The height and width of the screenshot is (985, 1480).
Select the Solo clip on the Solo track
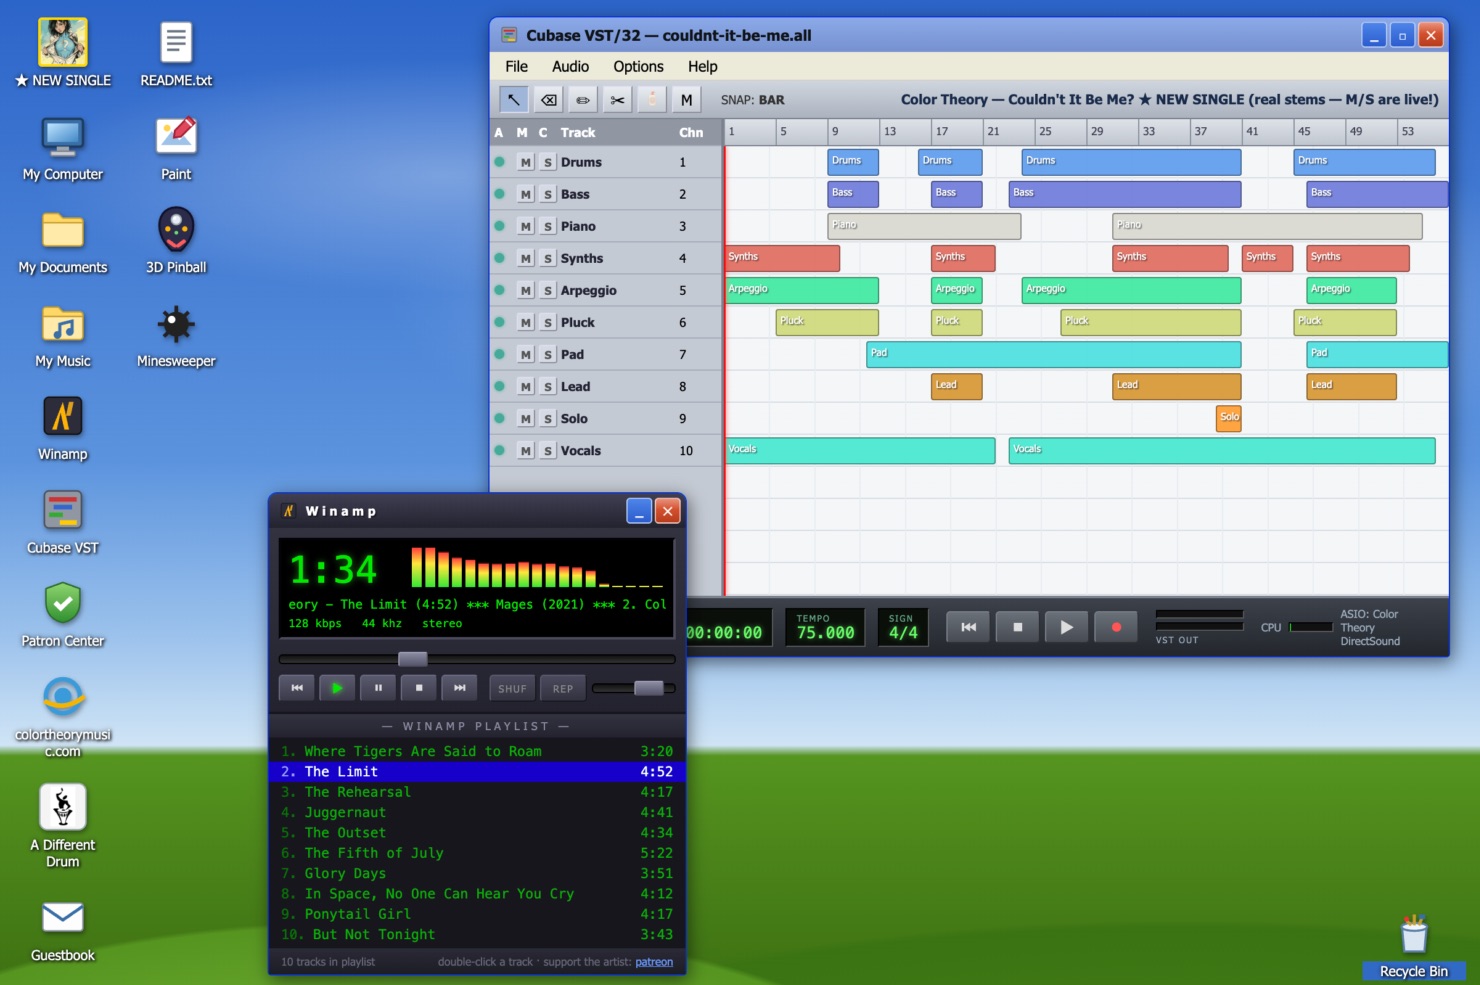pos(1229,418)
